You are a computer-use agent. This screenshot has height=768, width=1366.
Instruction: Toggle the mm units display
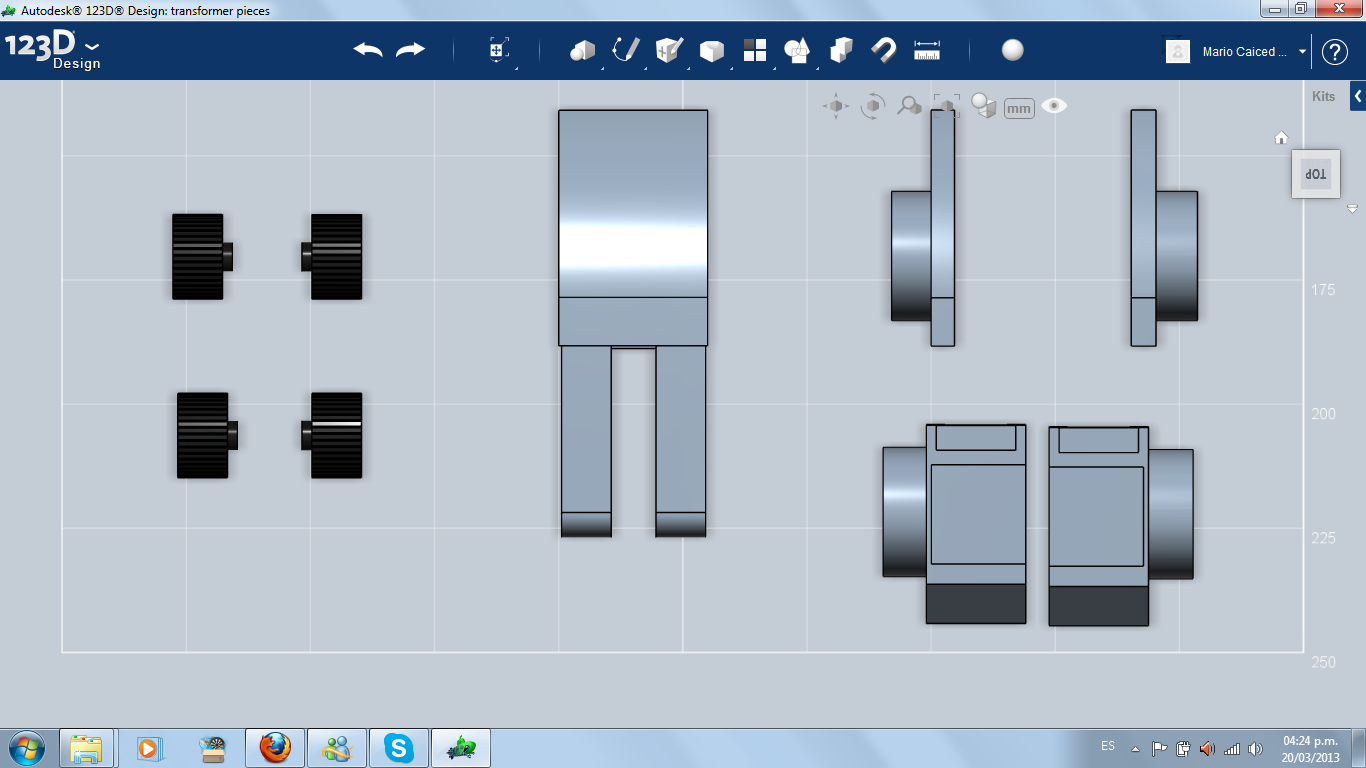click(1018, 107)
